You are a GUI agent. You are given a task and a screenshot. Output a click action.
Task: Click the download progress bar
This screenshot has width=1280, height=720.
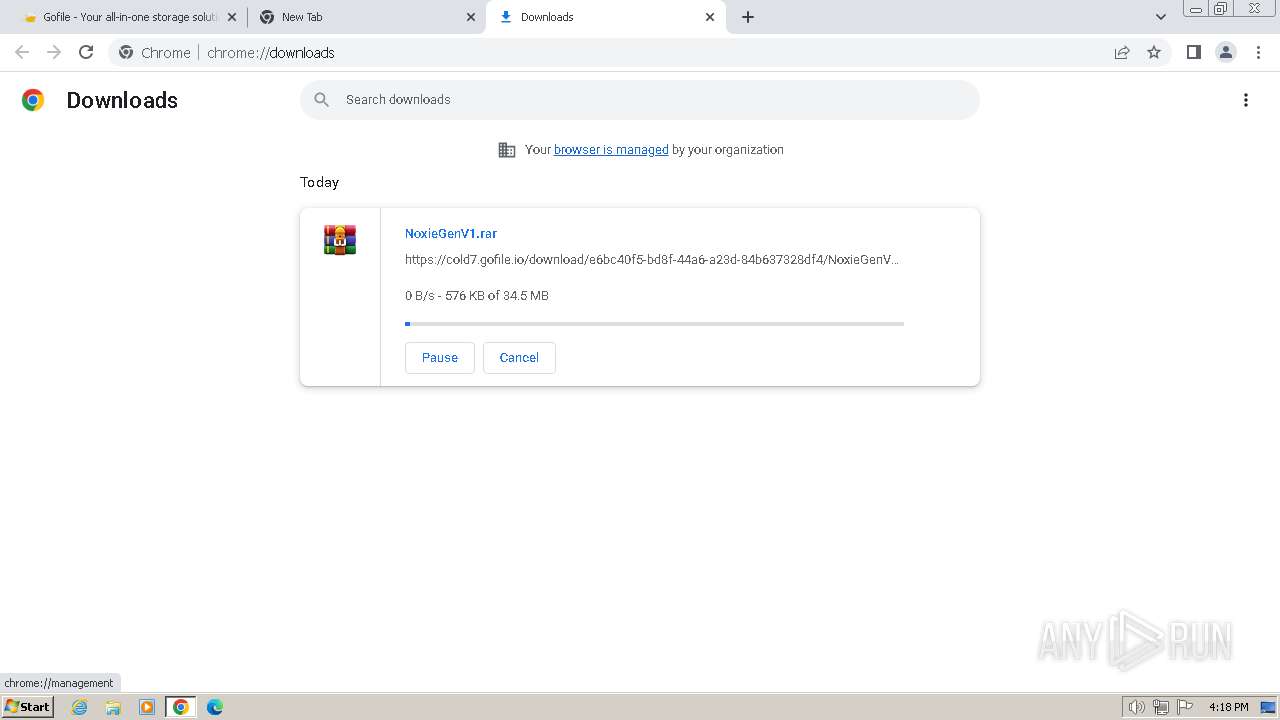coord(654,324)
